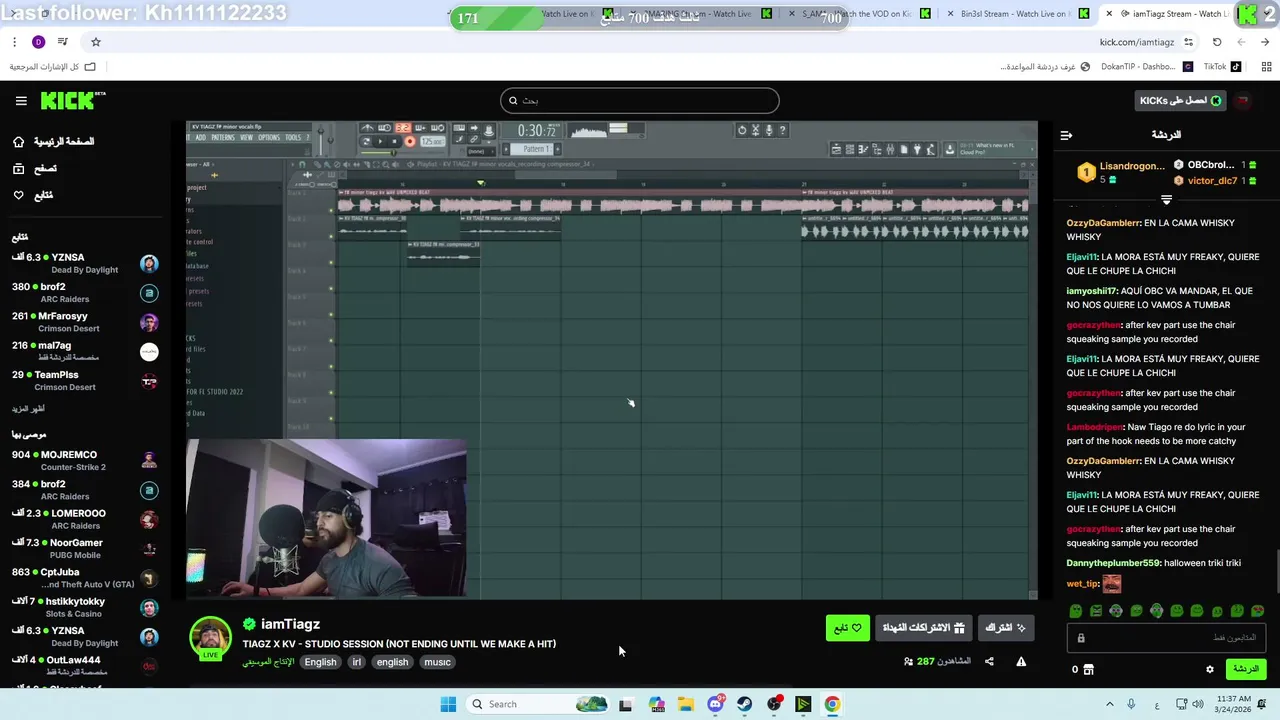The width and height of the screenshot is (1280, 720).
Task: Click the FL Studio tempo 125 display
Action: tap(432, 142)
